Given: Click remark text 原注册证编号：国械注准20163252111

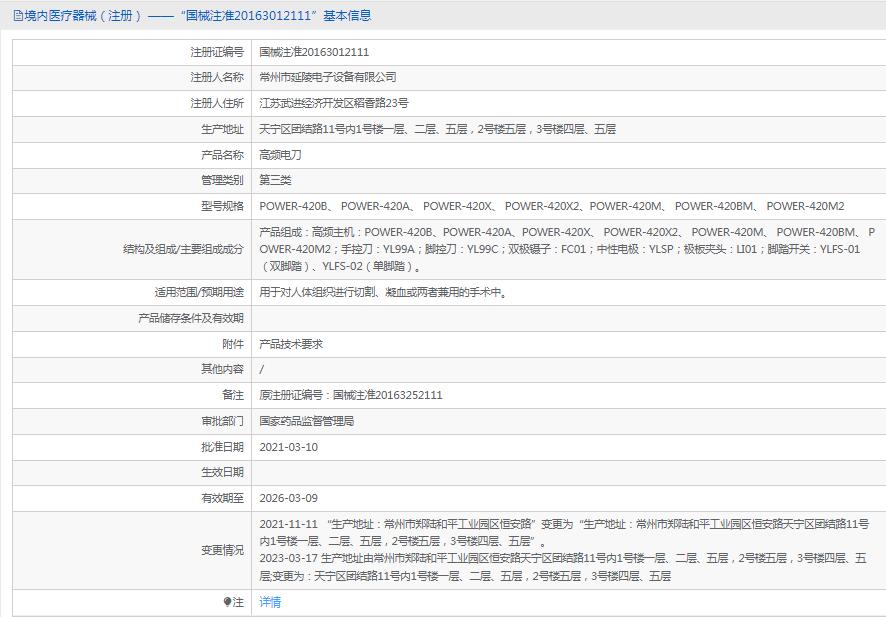Looking at the screenshot, I should [x=351, y=395].
